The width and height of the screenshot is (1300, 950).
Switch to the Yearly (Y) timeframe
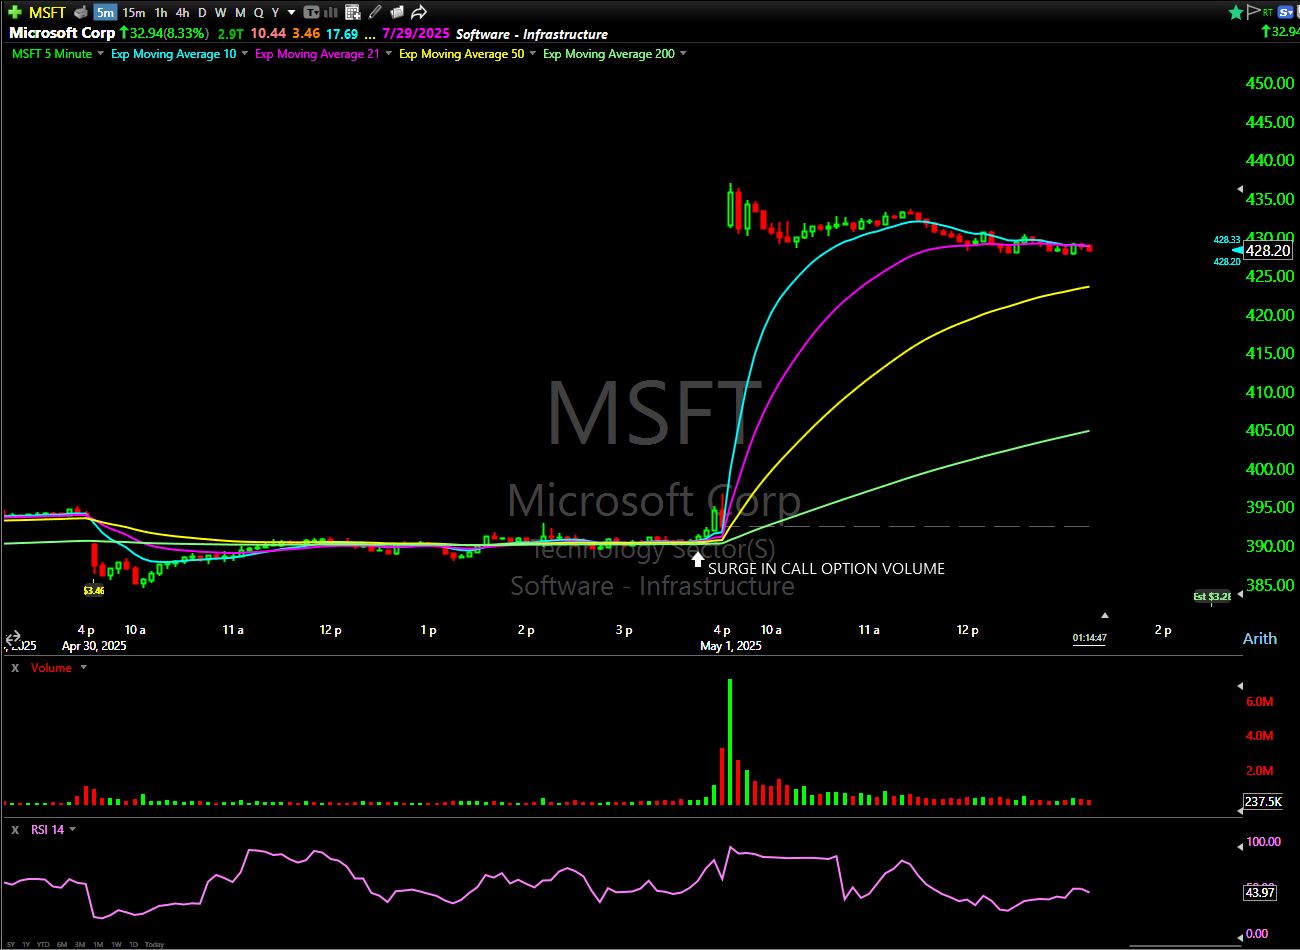275,12
